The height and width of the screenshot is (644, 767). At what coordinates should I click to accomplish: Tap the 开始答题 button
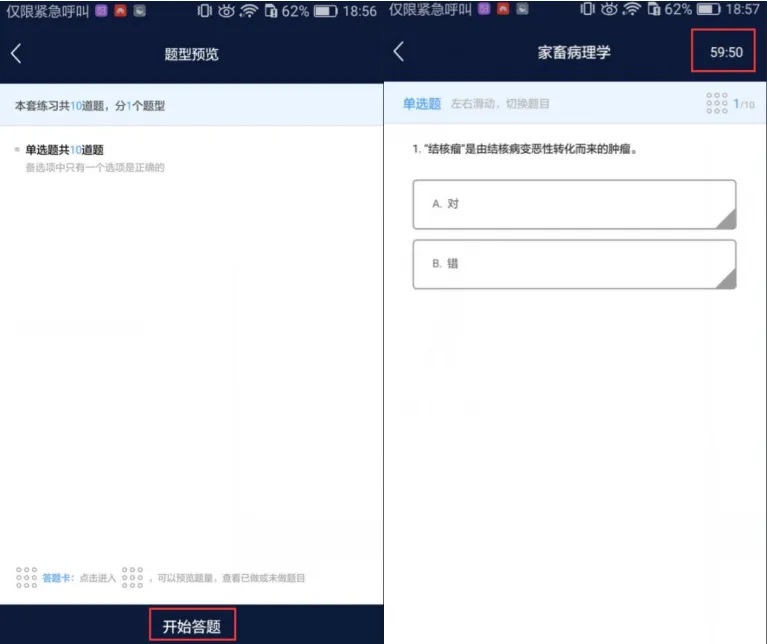point(192,626)
